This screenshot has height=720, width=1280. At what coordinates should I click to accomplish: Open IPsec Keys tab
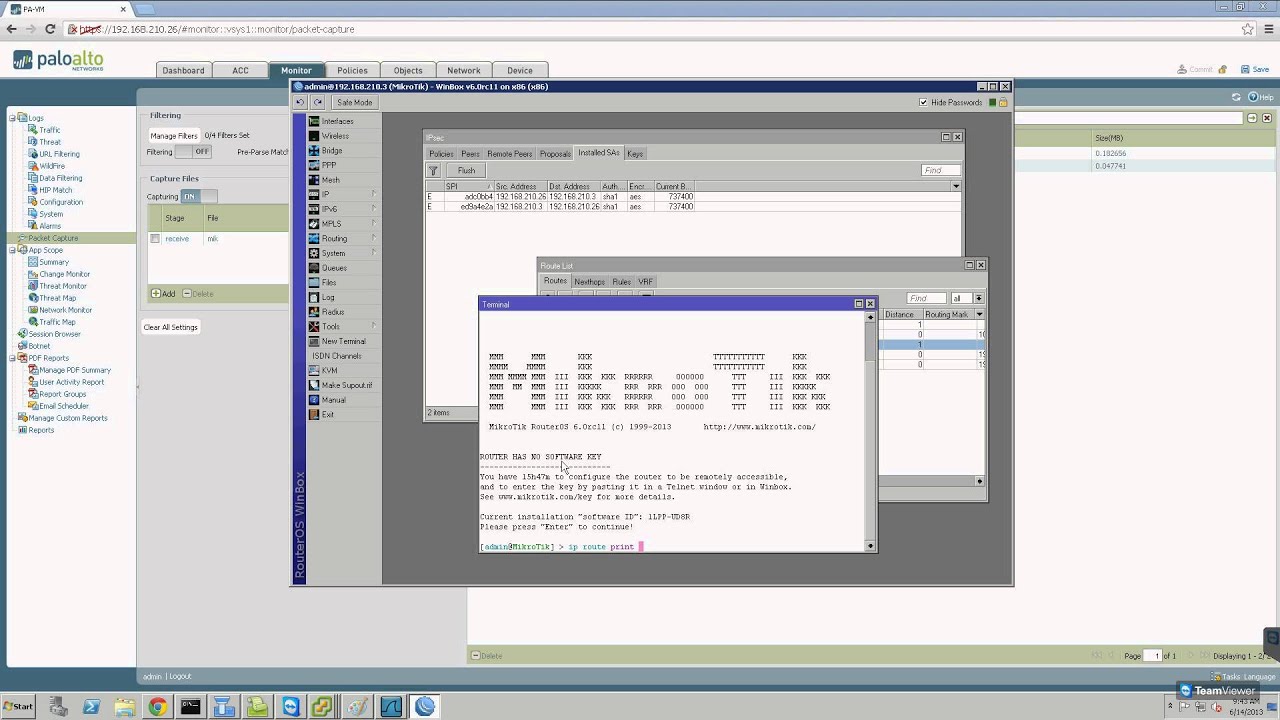635,154
